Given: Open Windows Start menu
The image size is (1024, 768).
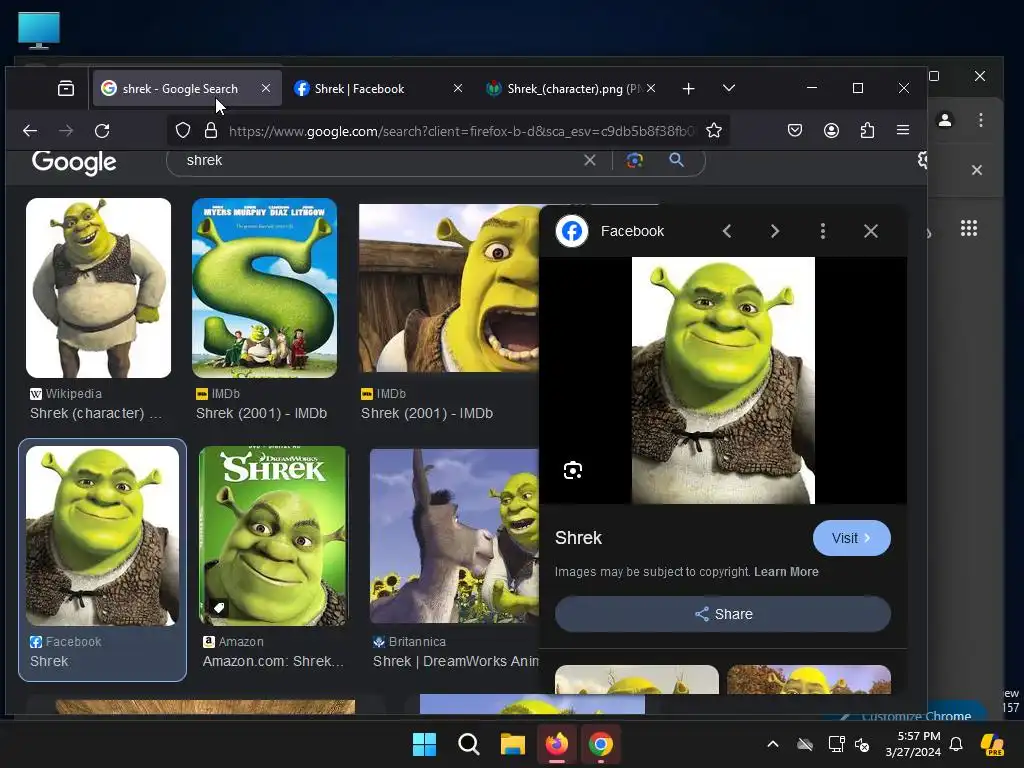Looking at the screenshot, I should click(424, 744).
